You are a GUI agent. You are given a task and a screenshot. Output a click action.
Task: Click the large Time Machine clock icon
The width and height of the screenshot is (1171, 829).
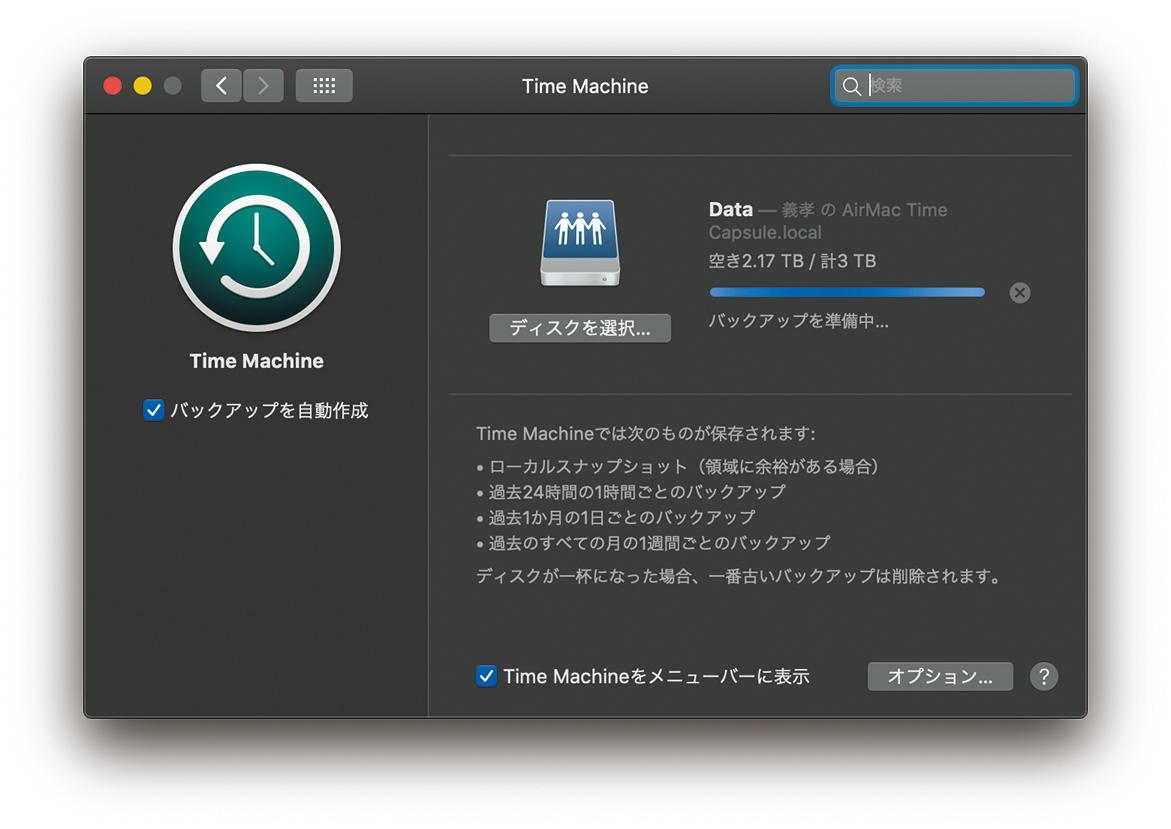(x=256, y=248)
